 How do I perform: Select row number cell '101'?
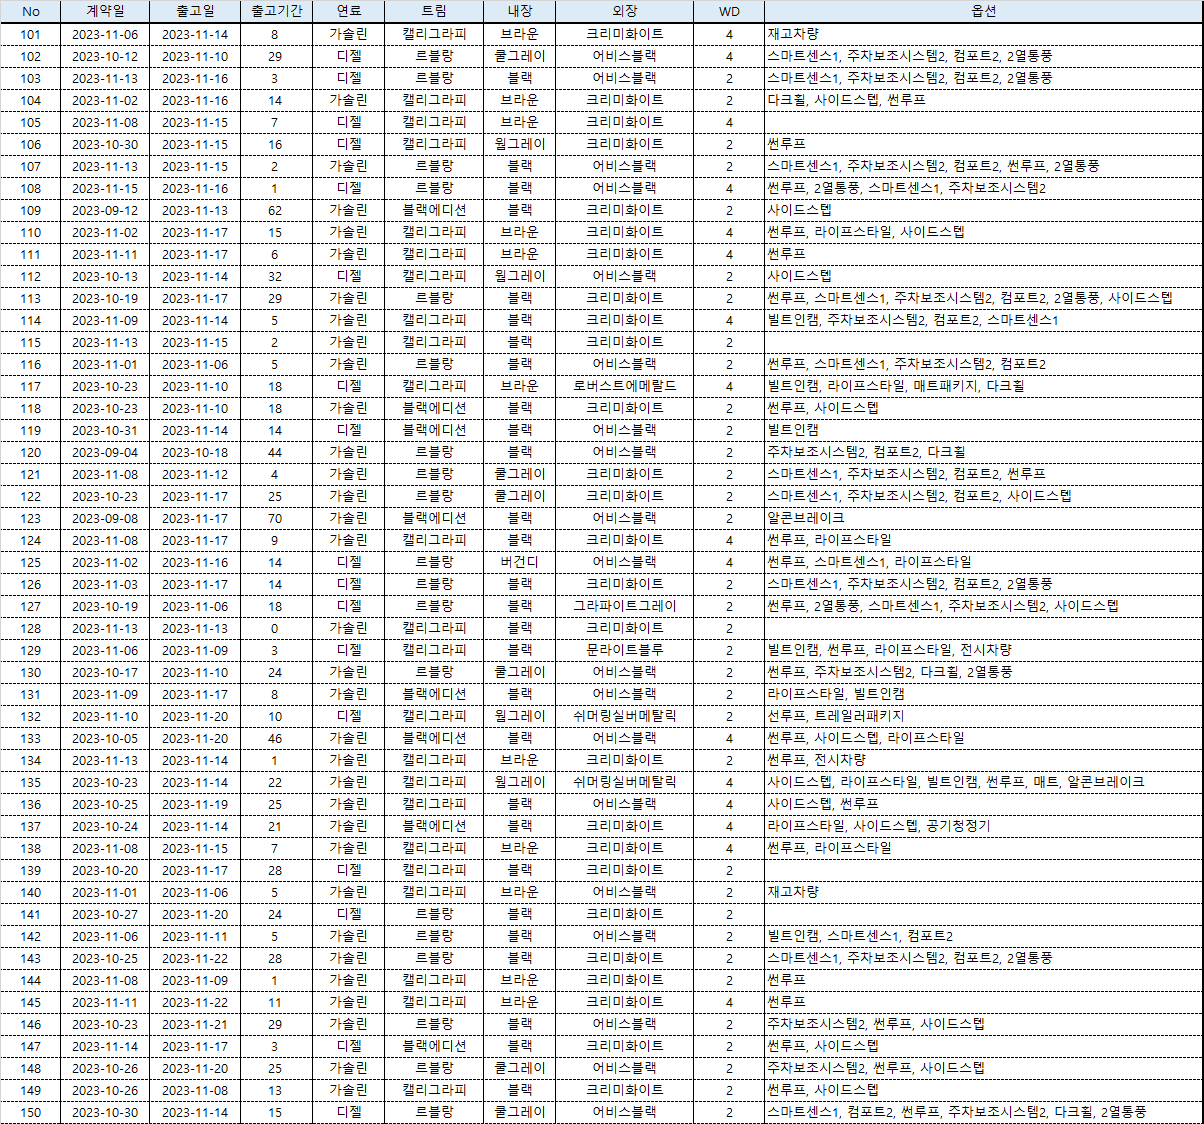31,34
